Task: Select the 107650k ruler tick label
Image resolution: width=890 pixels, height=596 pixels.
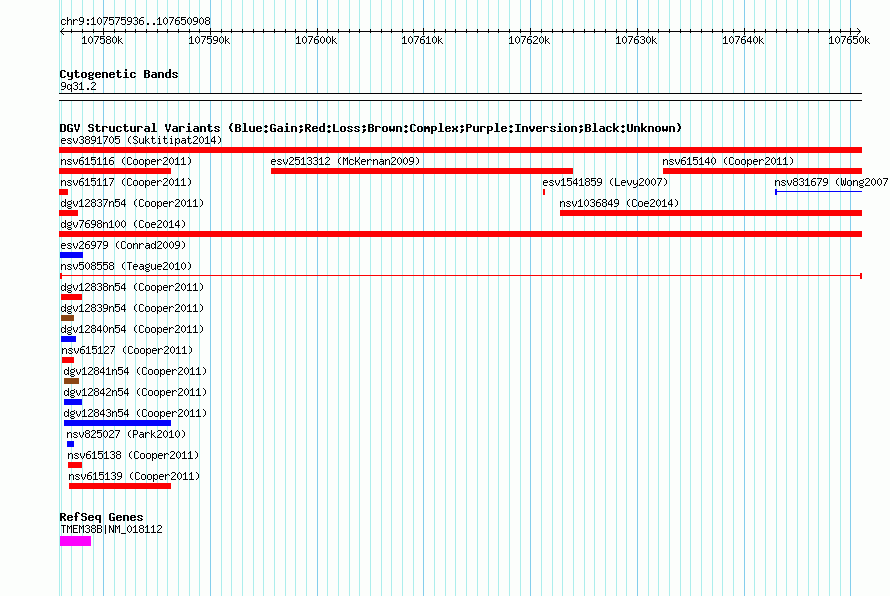Action: tap(849, 40)
